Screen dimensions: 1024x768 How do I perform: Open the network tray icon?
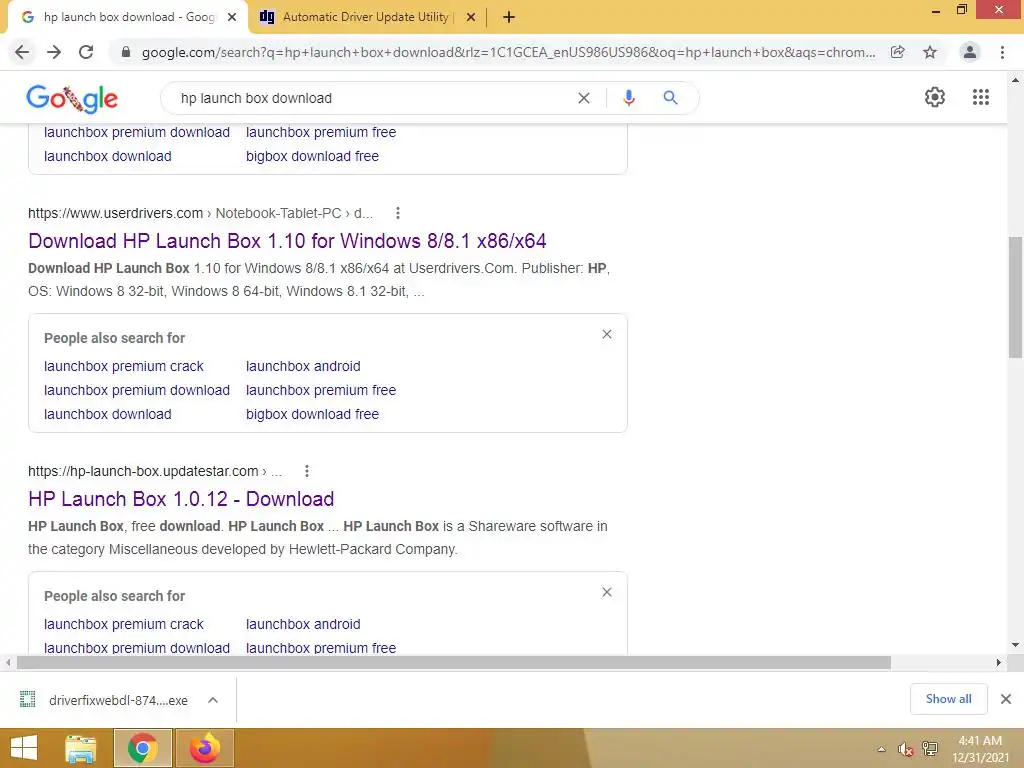[x=929, y=749]
